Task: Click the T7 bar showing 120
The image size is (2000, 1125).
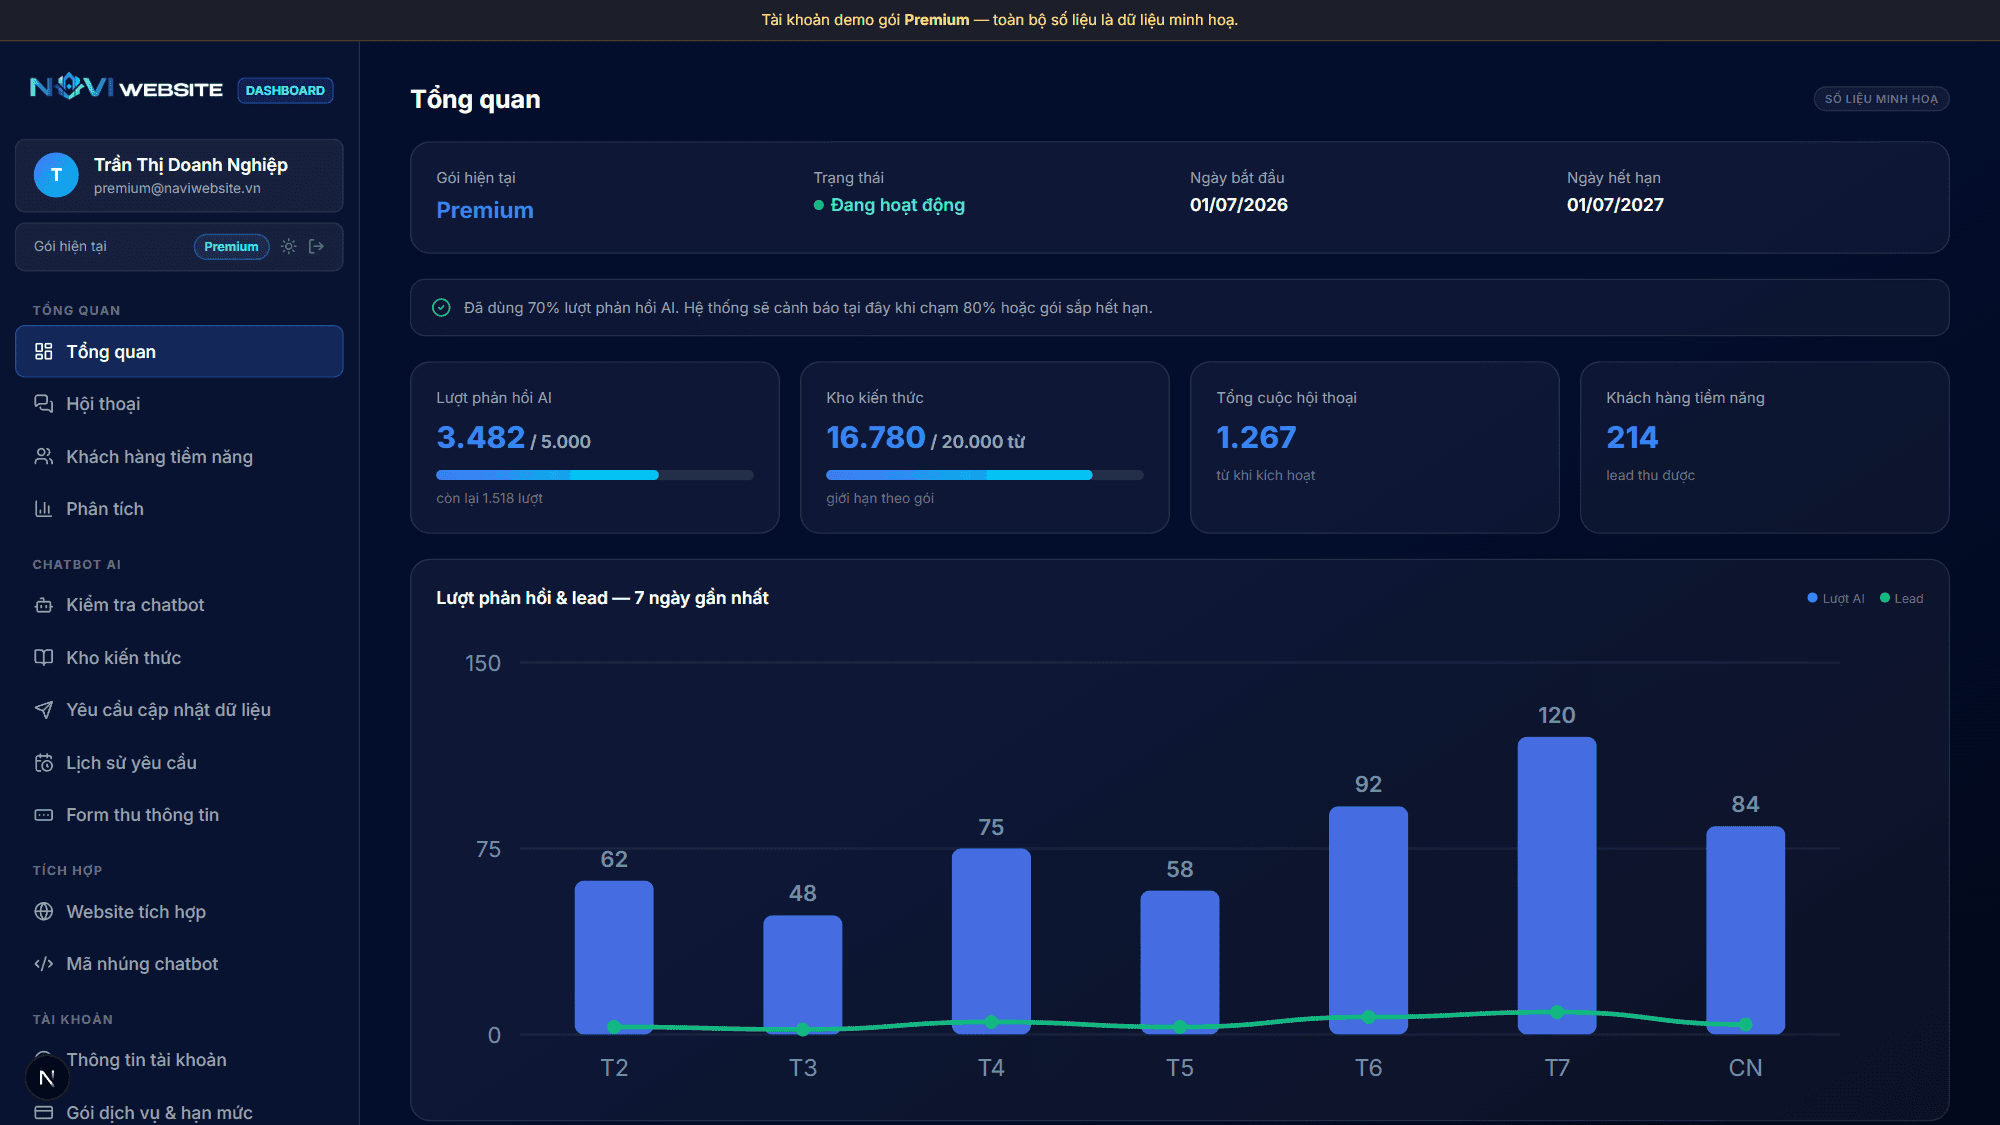Action: coord(1557,885)
